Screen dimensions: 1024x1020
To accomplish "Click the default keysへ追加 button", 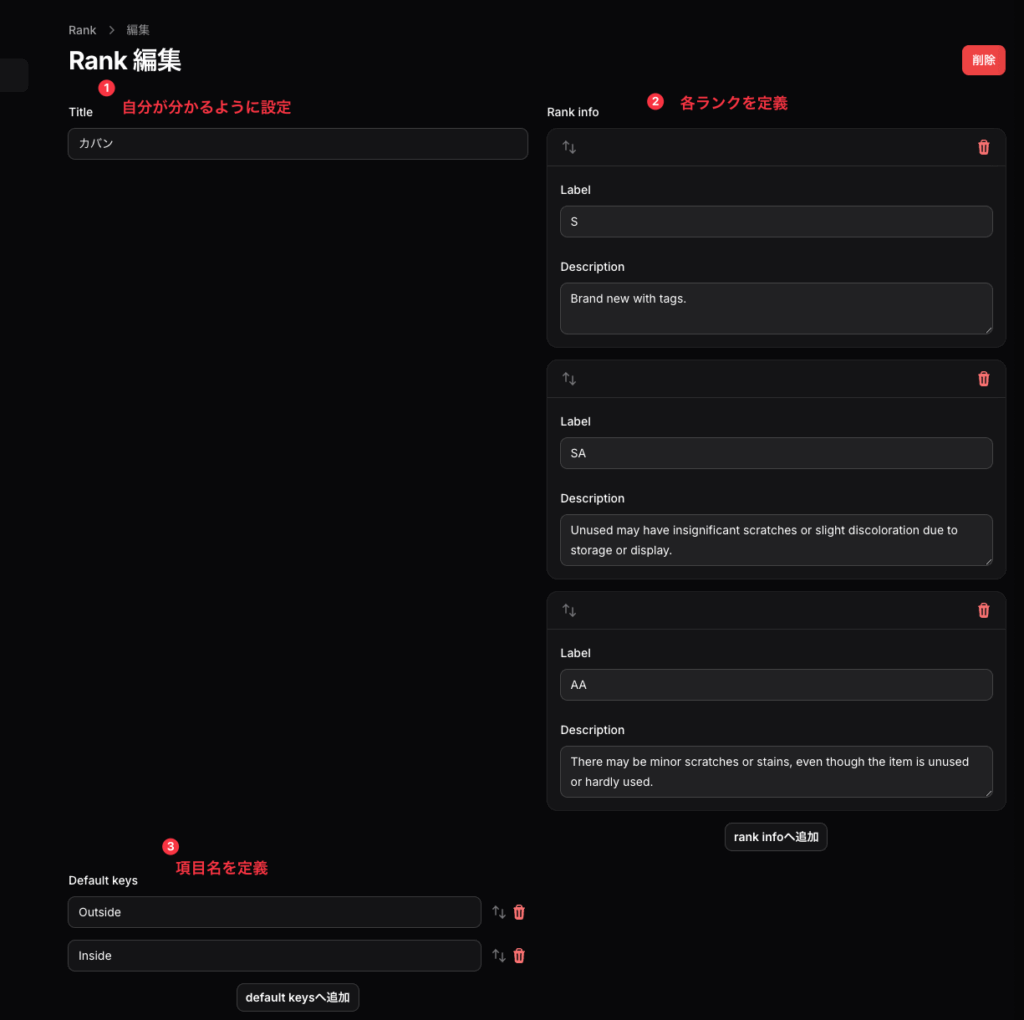I will pyautogui.click(x=297, y=998).
